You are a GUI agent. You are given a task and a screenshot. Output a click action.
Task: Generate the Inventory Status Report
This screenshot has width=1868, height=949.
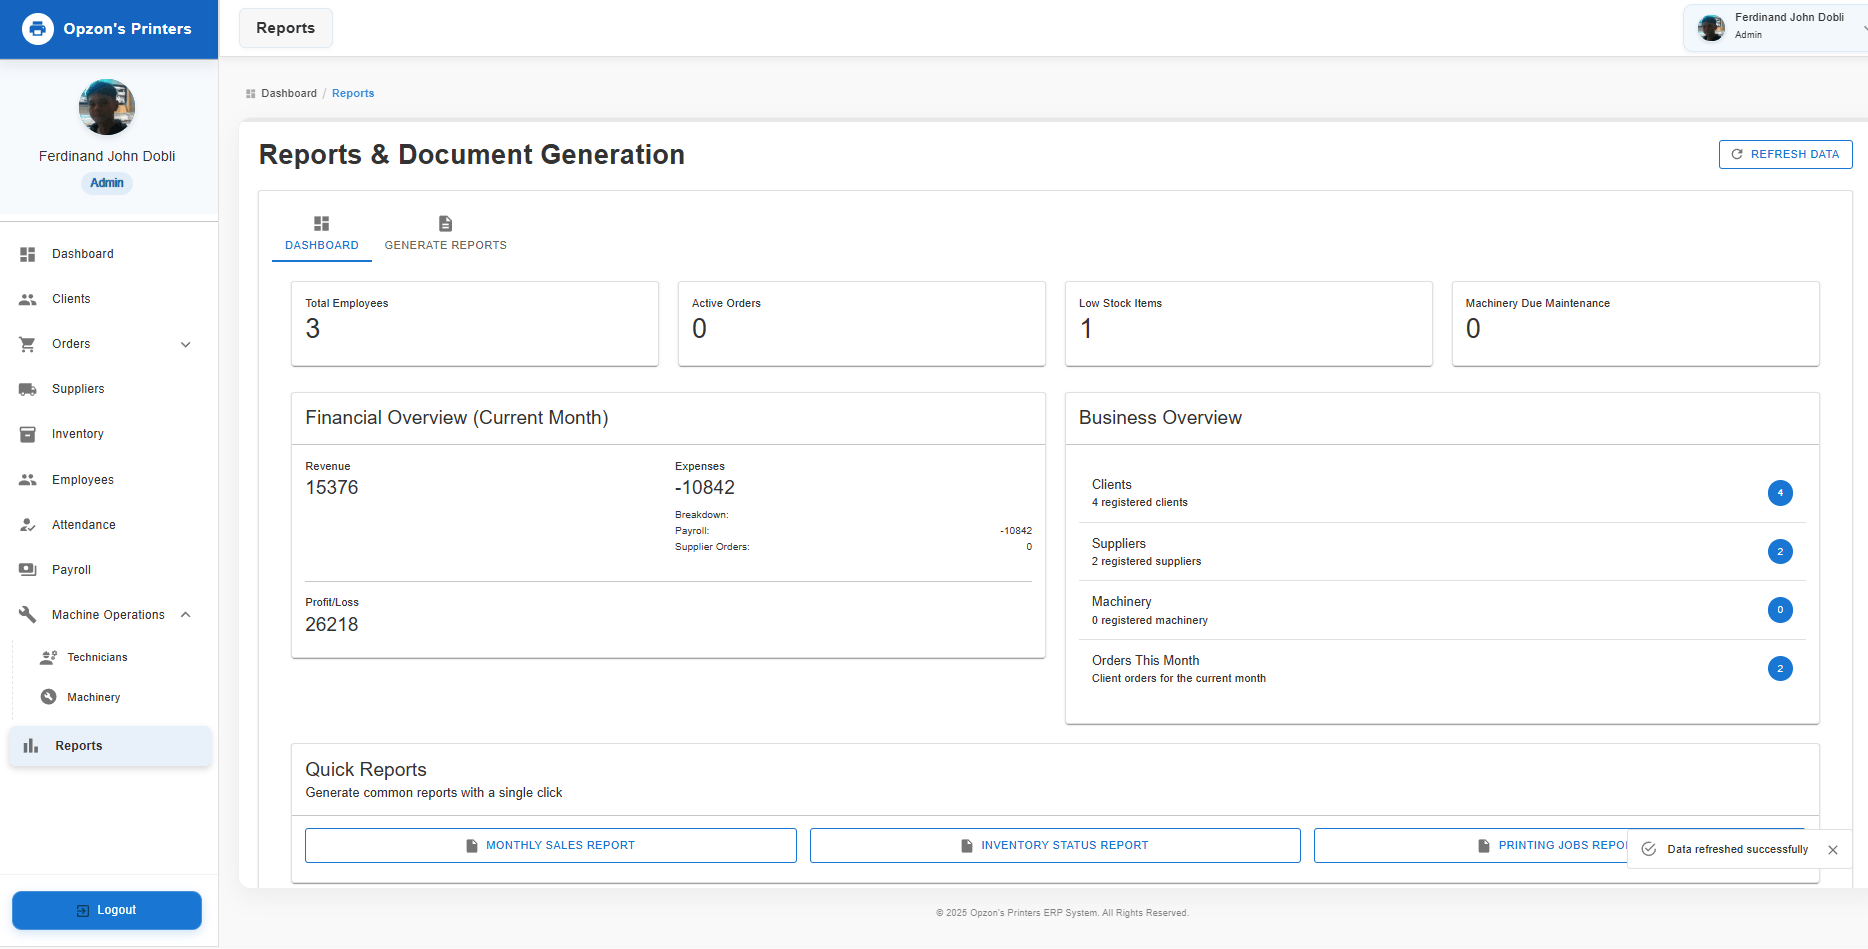click(1055, 845)
